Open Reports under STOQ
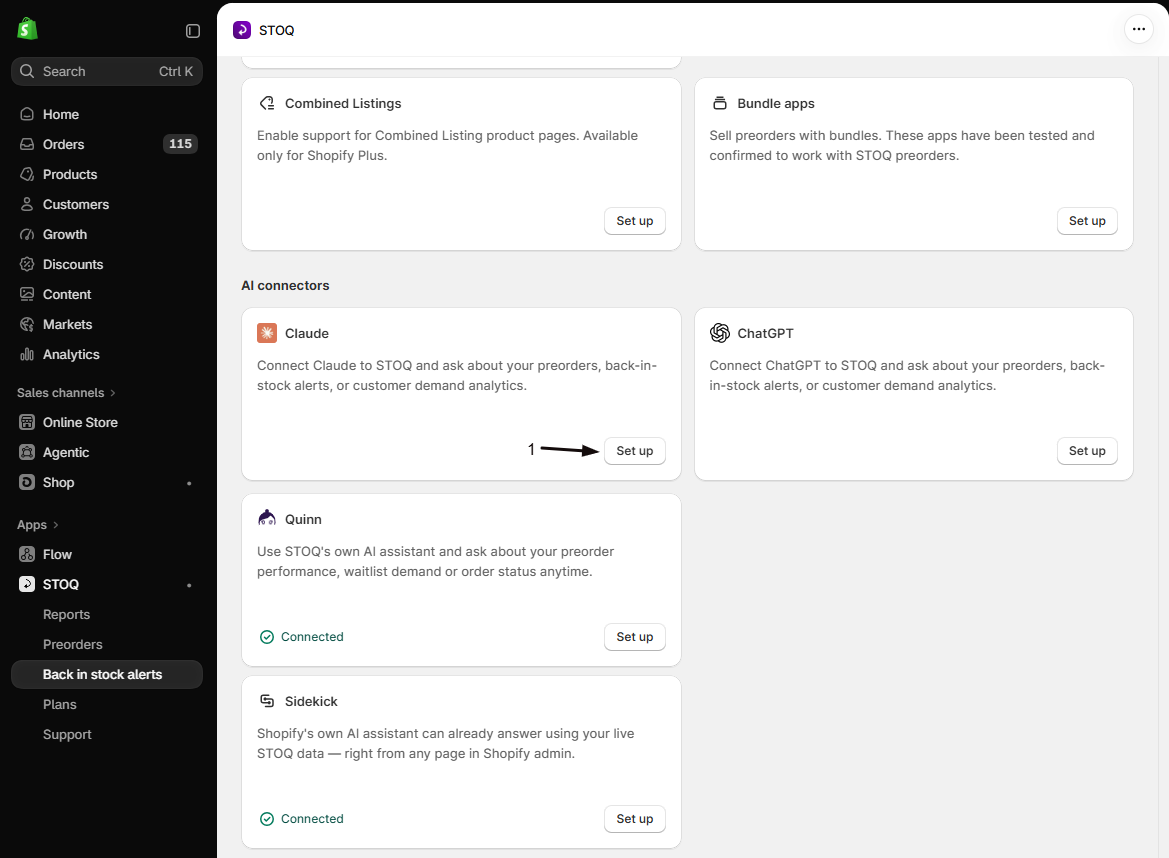The image size is (1169, 858). point(66,614)
